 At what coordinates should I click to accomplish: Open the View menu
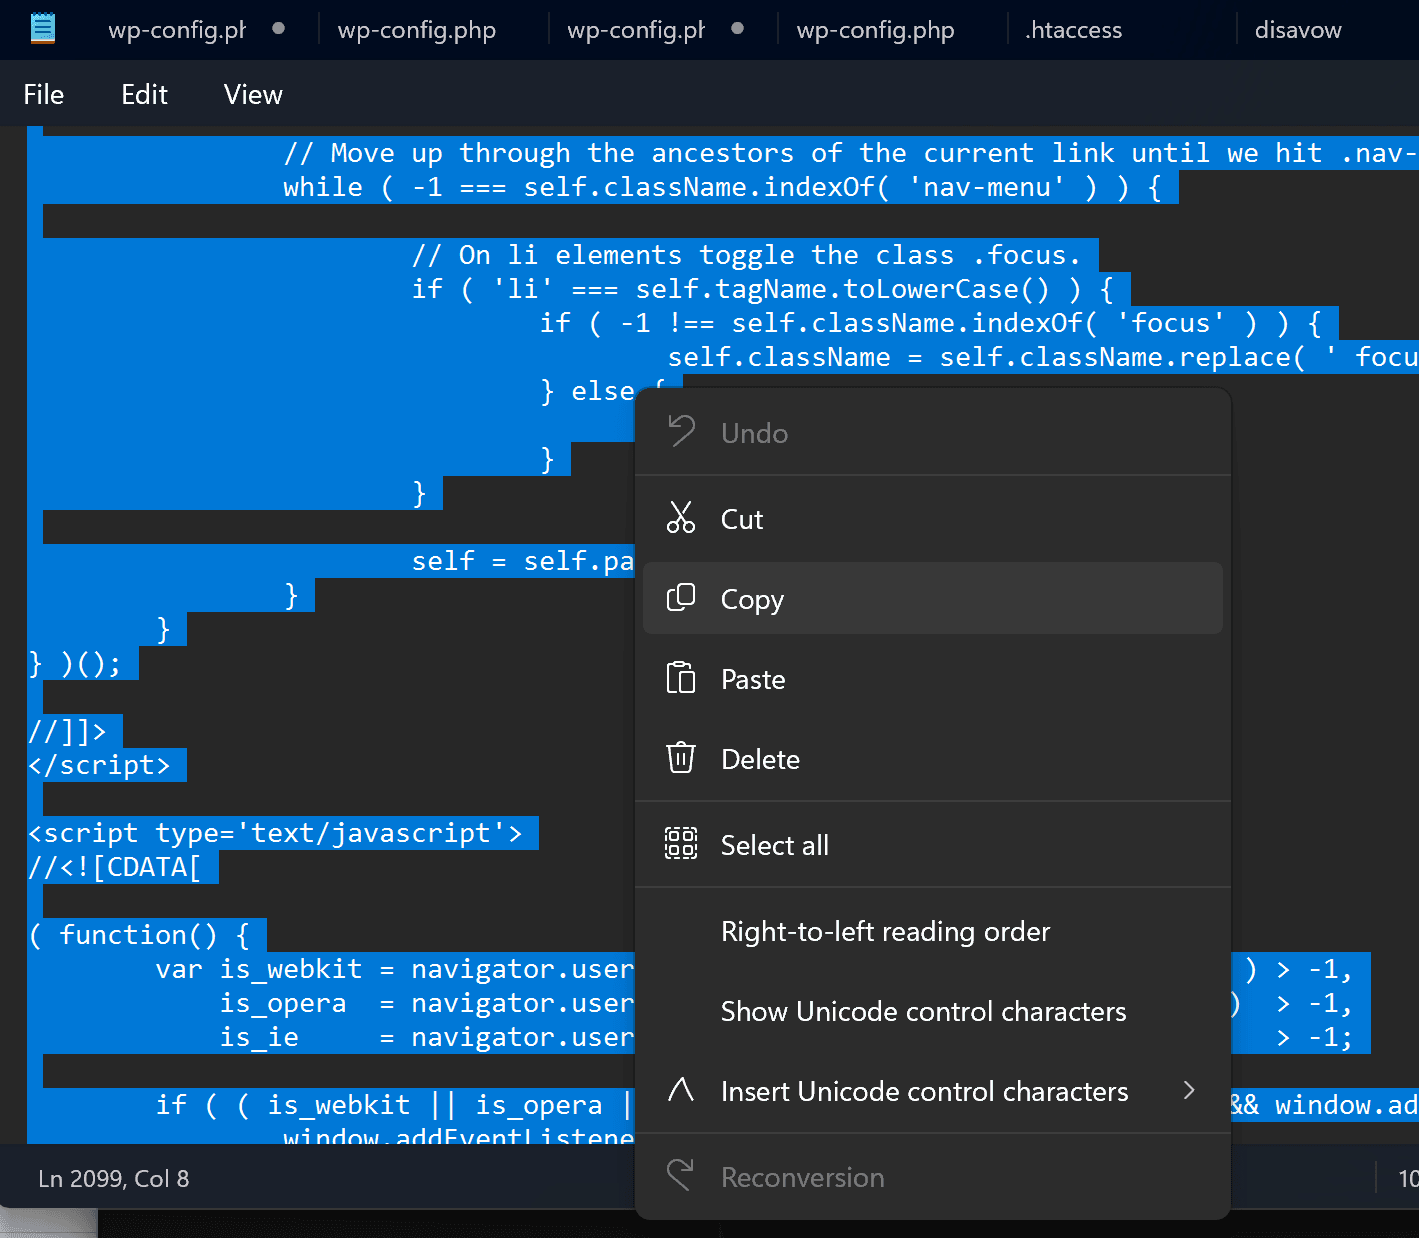(x=253, y=94)
